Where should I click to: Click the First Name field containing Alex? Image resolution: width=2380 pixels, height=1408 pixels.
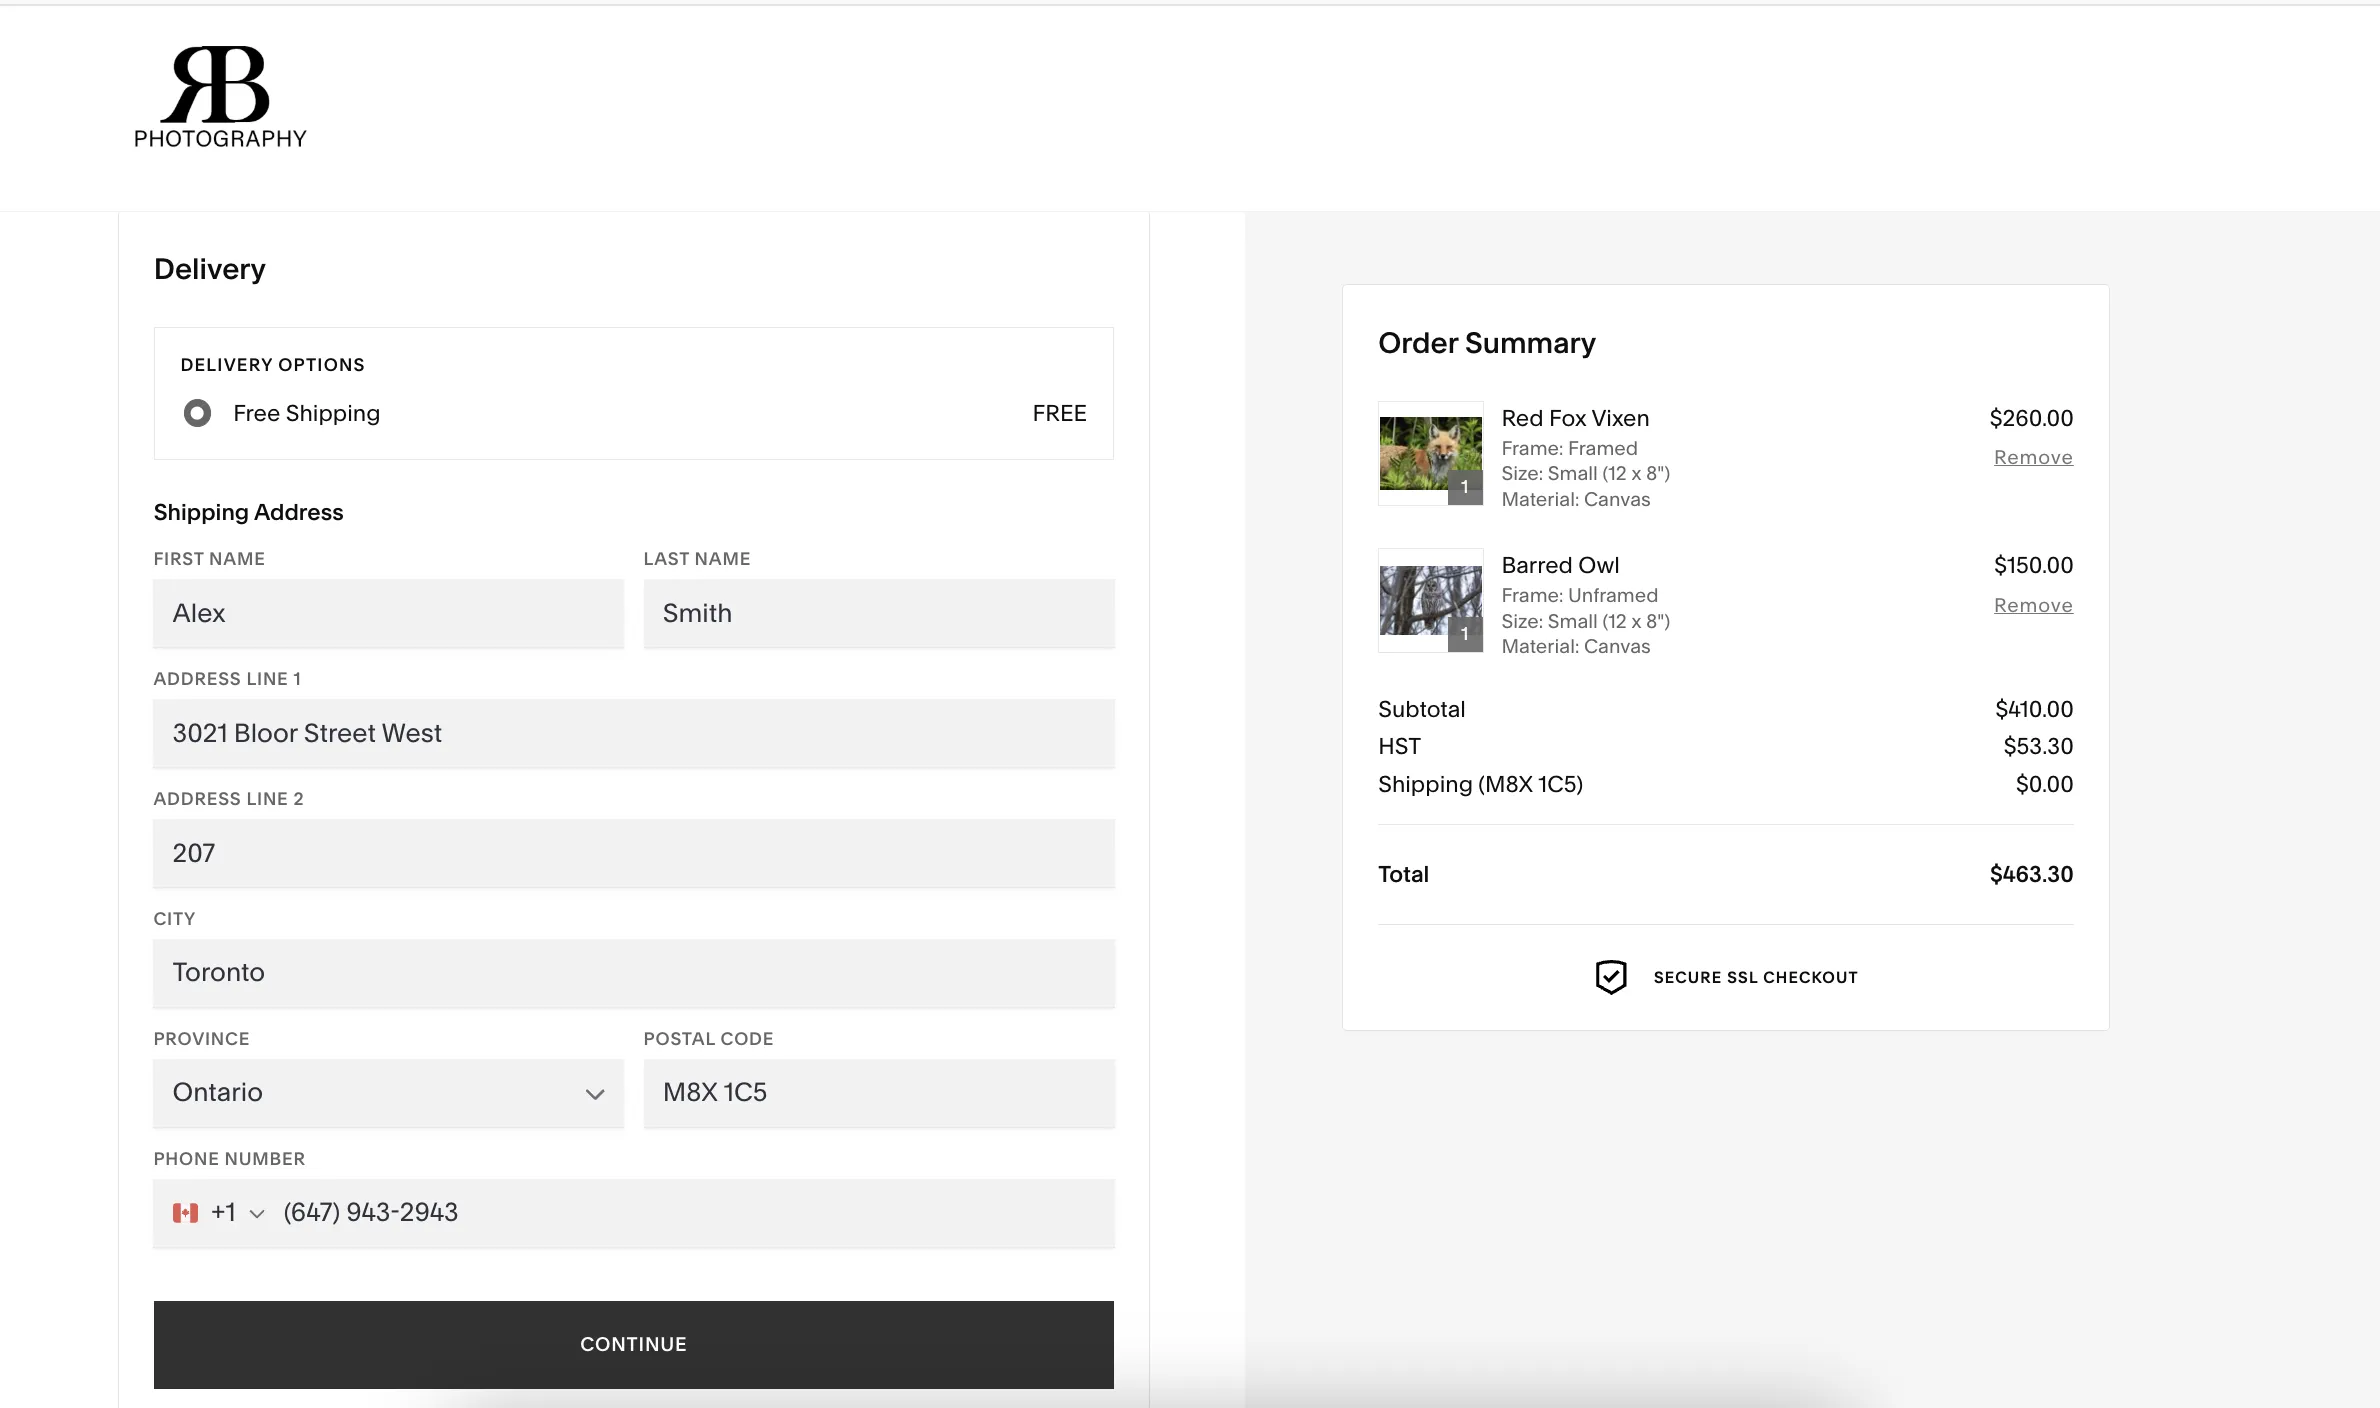click(388, 613)
